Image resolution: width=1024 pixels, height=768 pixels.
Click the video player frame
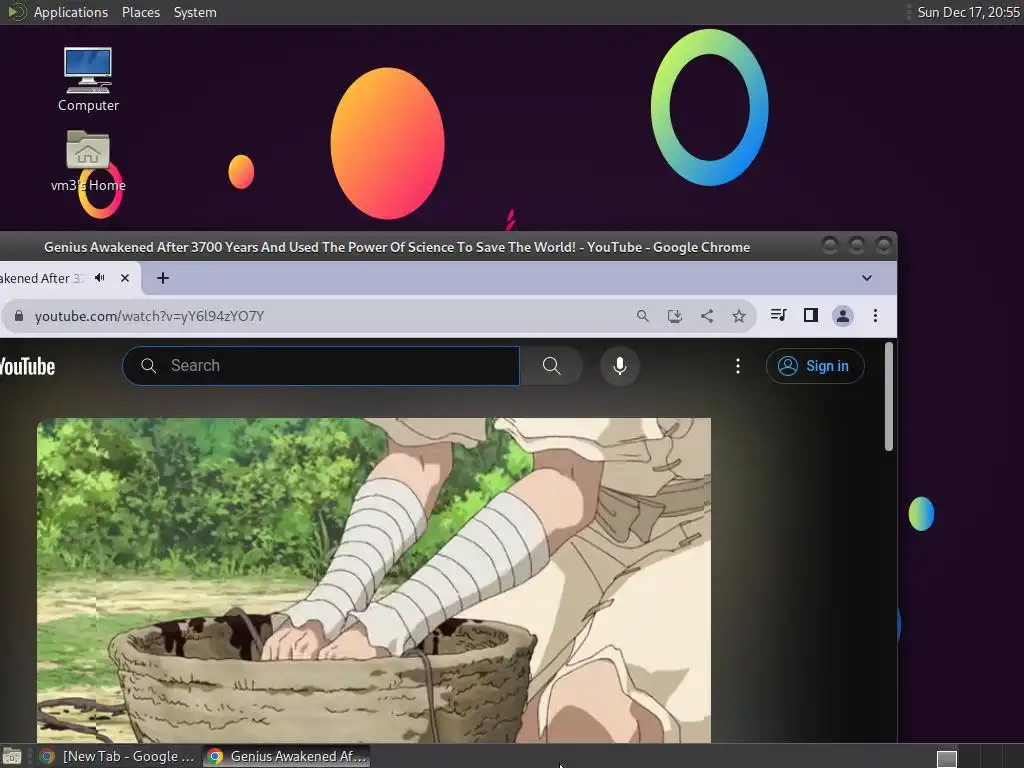[374, 580]
